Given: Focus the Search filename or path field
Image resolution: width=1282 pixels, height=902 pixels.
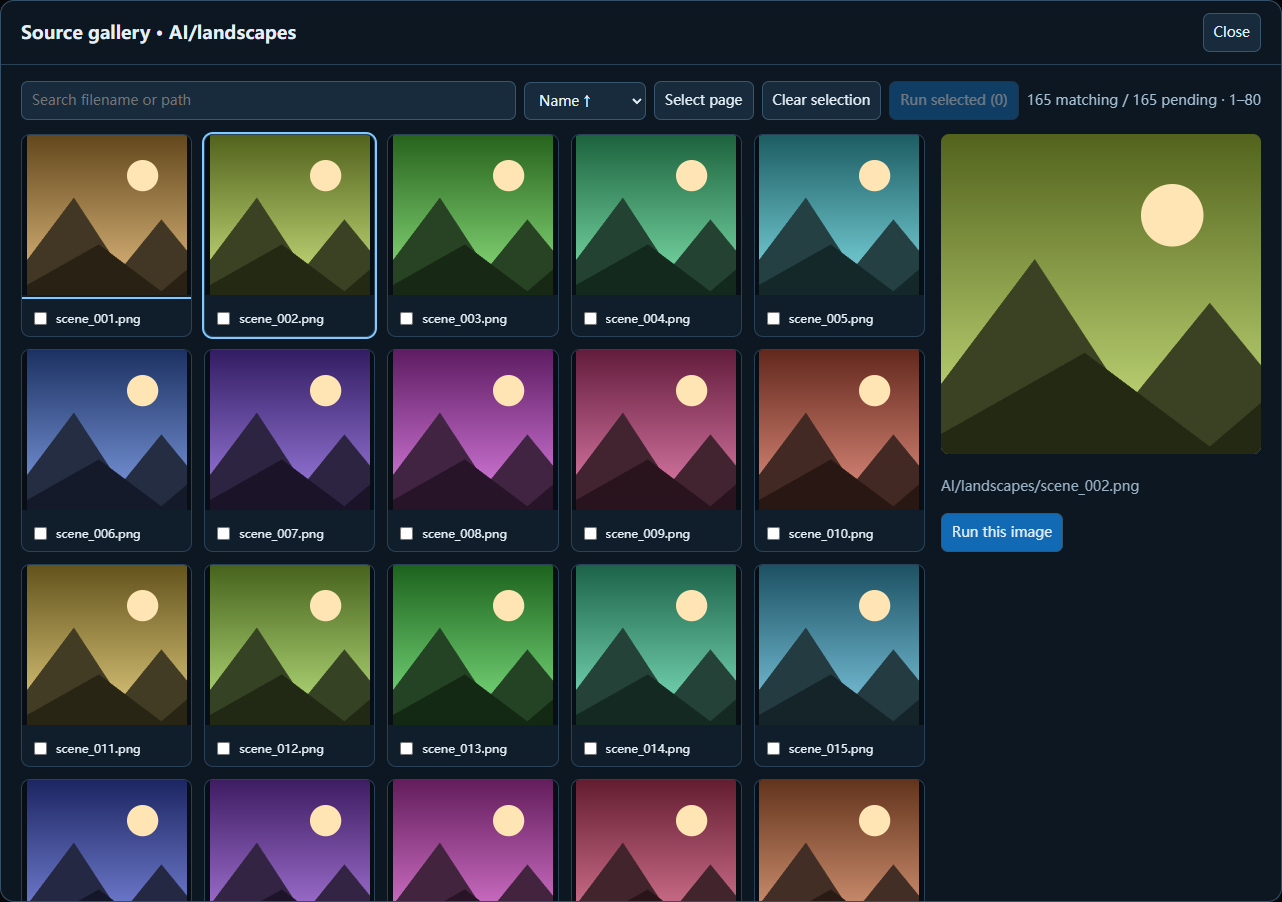Looking at the screenshot, I should click(268, 100).
